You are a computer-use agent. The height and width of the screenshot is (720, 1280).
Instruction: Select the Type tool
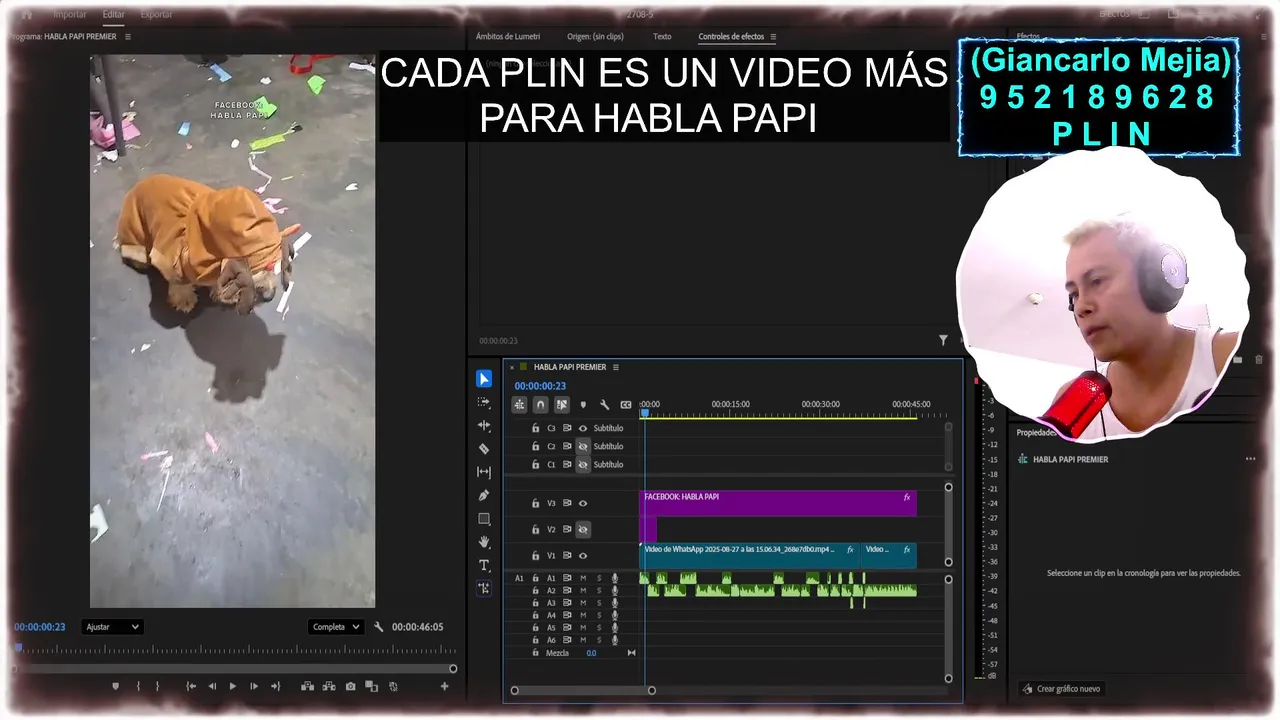point(484,565)
